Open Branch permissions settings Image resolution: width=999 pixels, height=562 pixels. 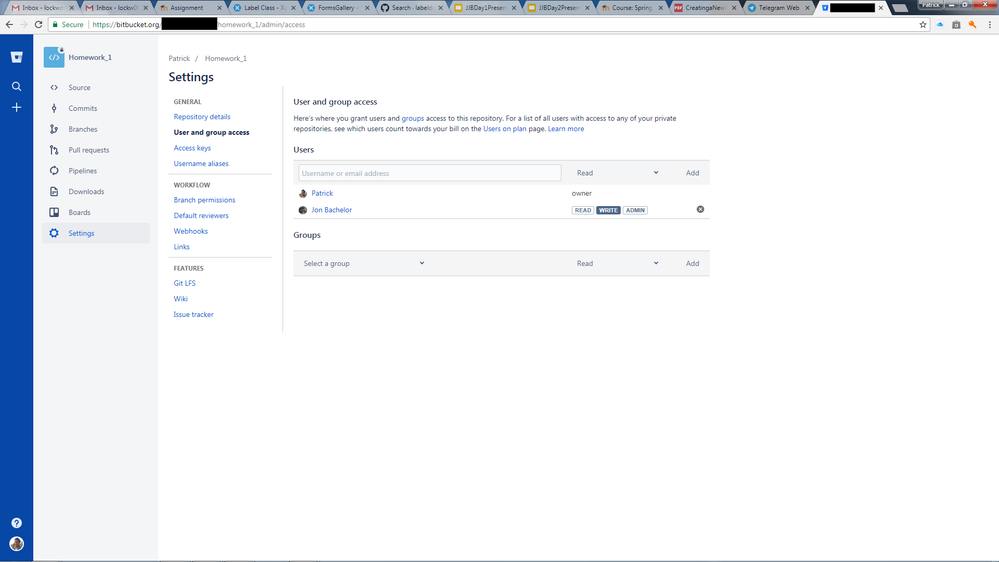[205, 200]
